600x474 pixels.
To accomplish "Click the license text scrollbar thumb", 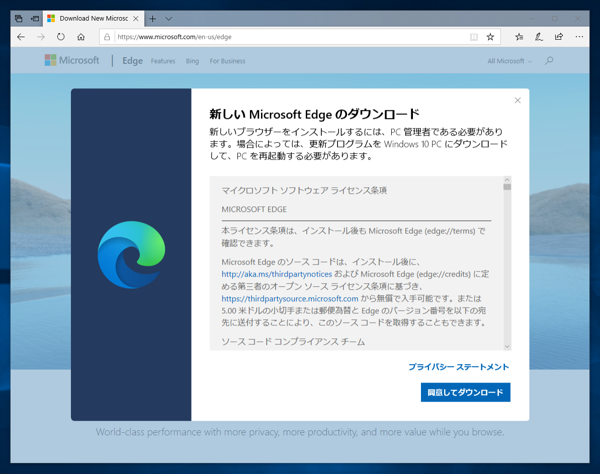I will click(x=507, y=187).
